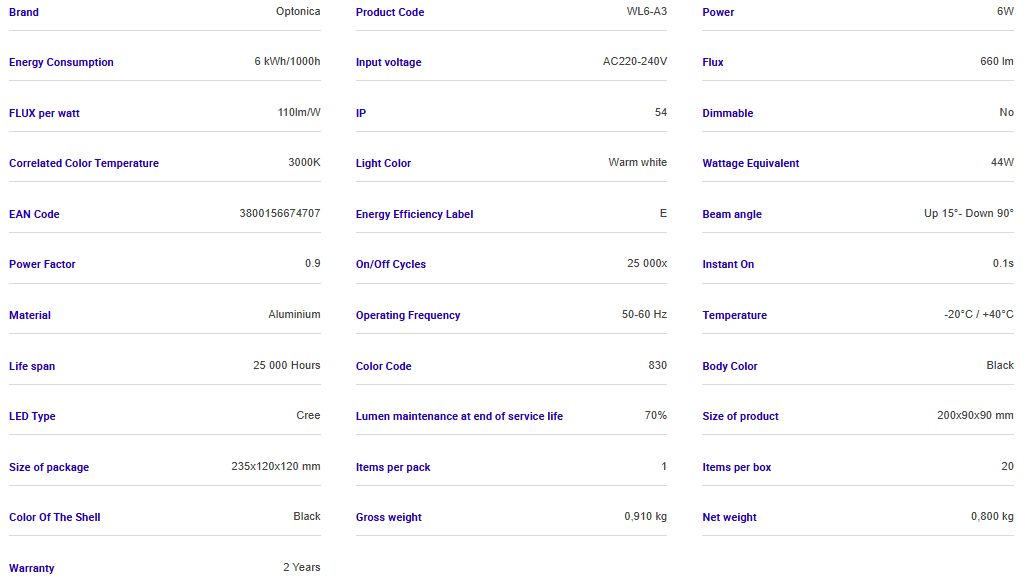
Task: Click the EAN Code number 3800156674707
Action: coord(280,213)
